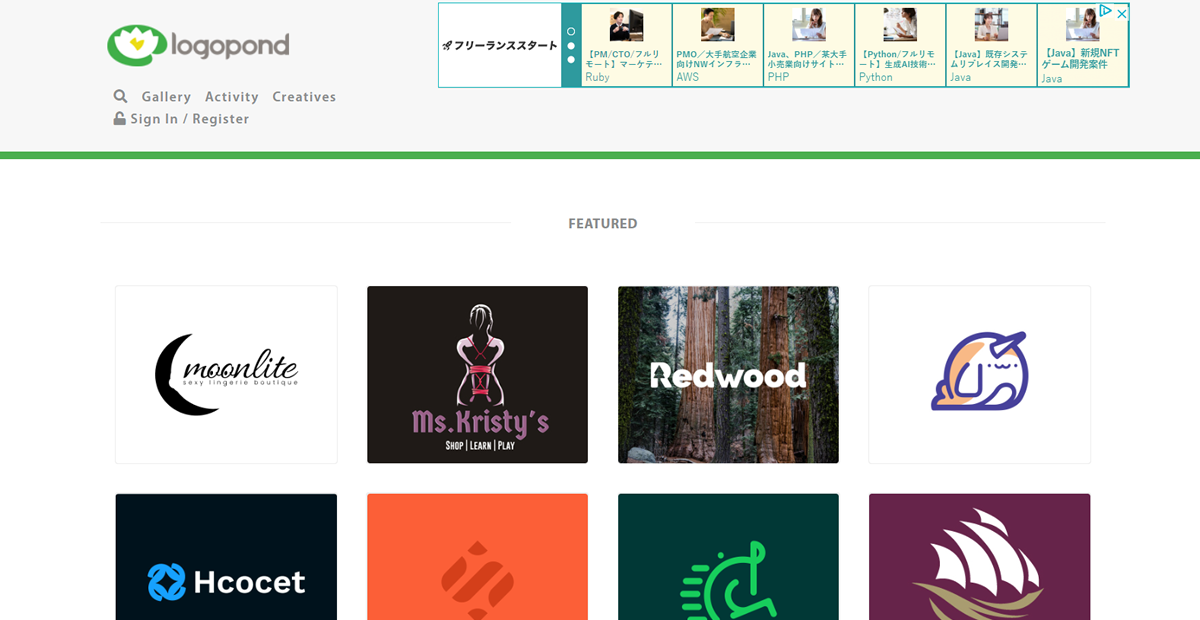This screenshot has height=620, width=1200.
Task: Click the PMO／大手航空企業 ad title
Action: (x=716, y=59)
